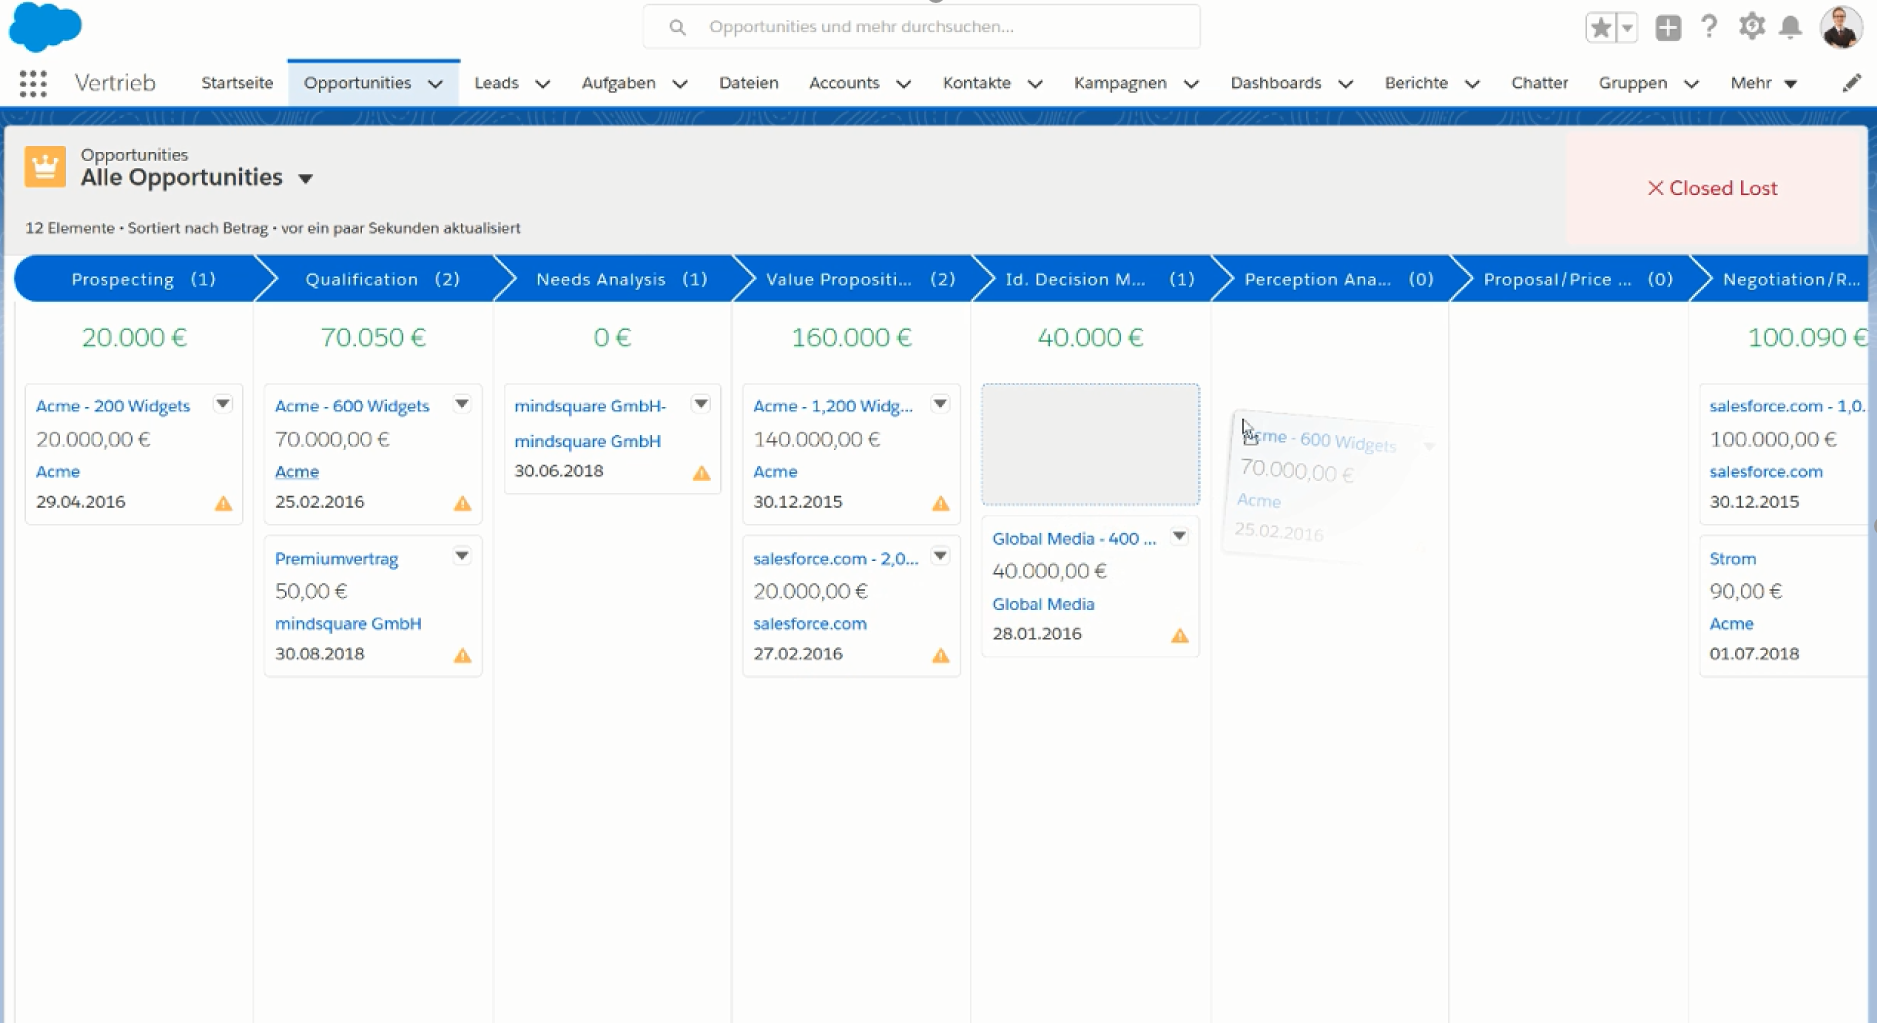This screenshot has width=1877, height=1023.
Task: Open actions menu on Premiumvertrag card
Action: coord(462,556)
